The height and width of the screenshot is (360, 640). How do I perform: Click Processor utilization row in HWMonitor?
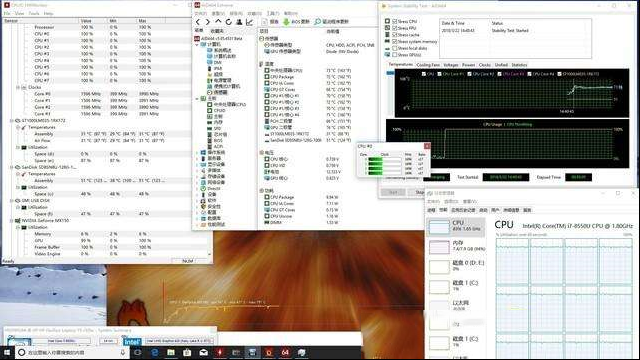pyautogui.click(x=96, y=27)
